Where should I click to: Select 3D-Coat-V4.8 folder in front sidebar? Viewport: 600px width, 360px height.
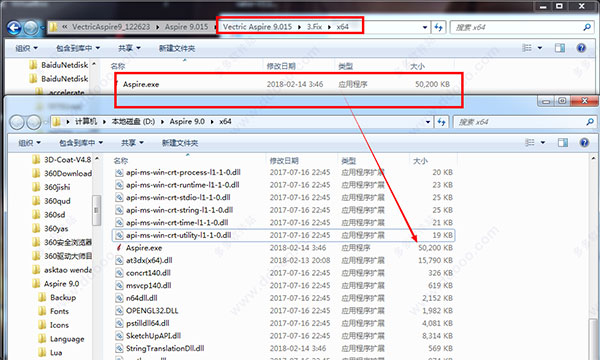point(63,160)
